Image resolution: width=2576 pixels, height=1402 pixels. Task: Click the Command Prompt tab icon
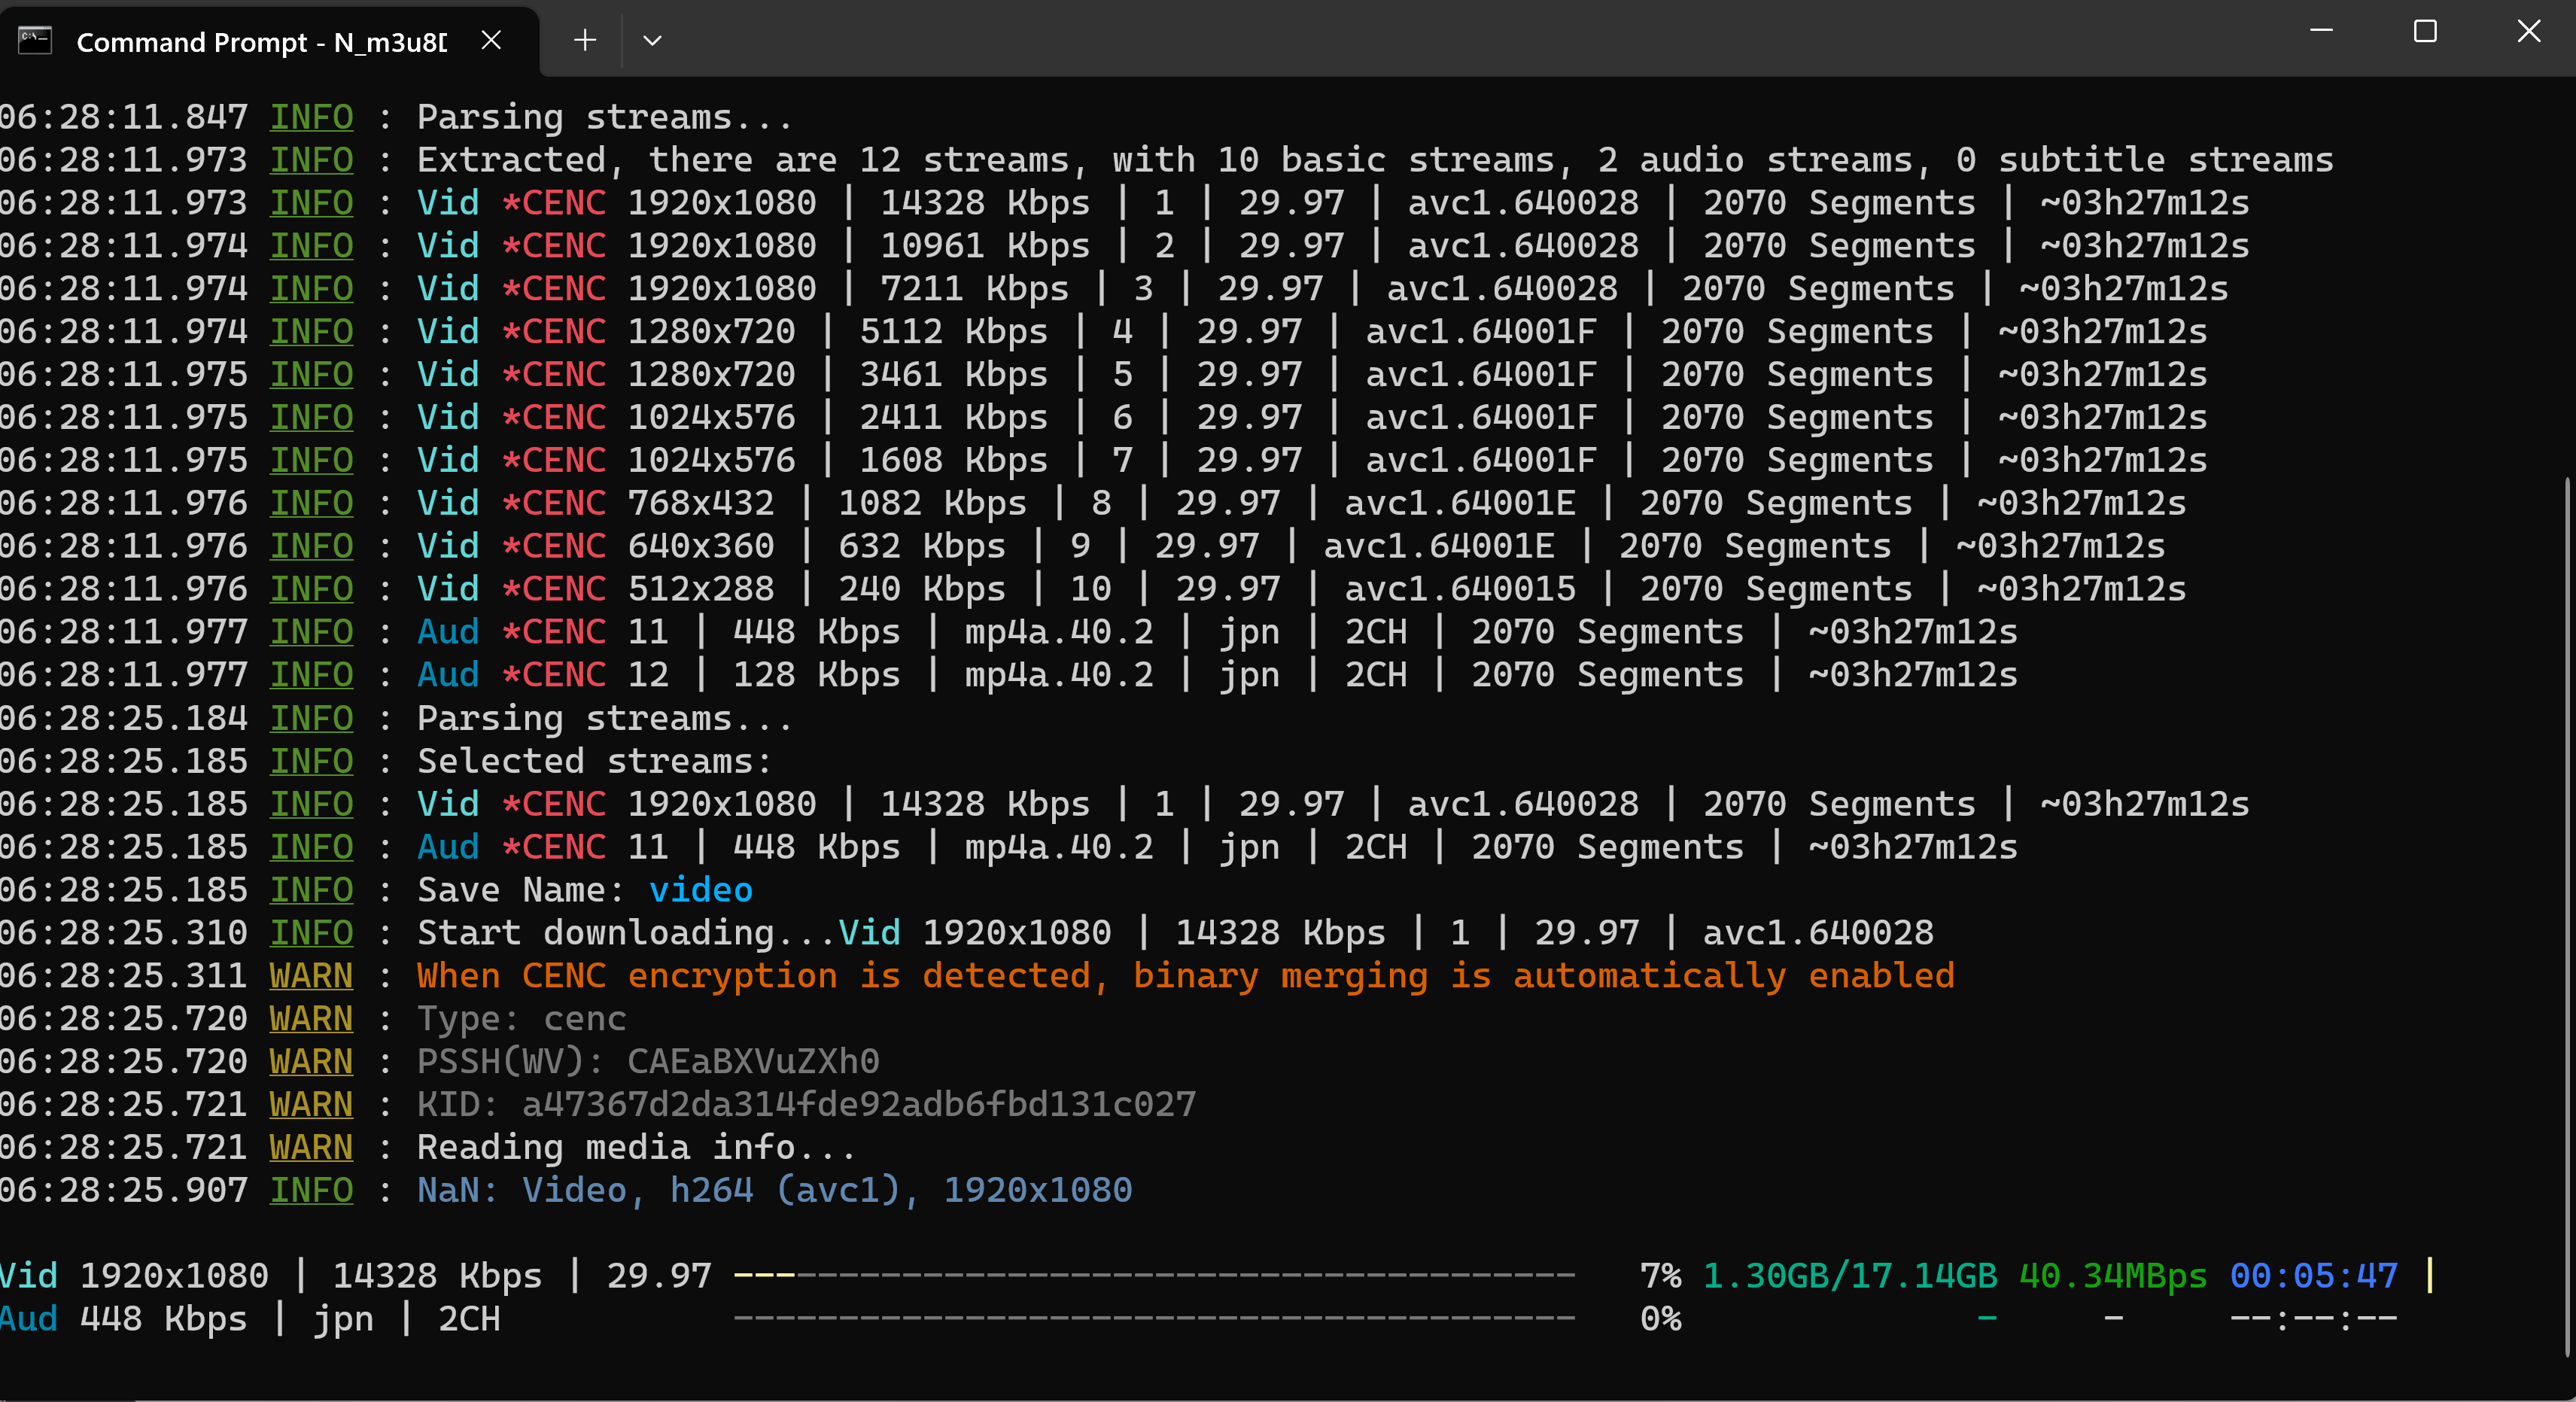(x=35, y=41)
